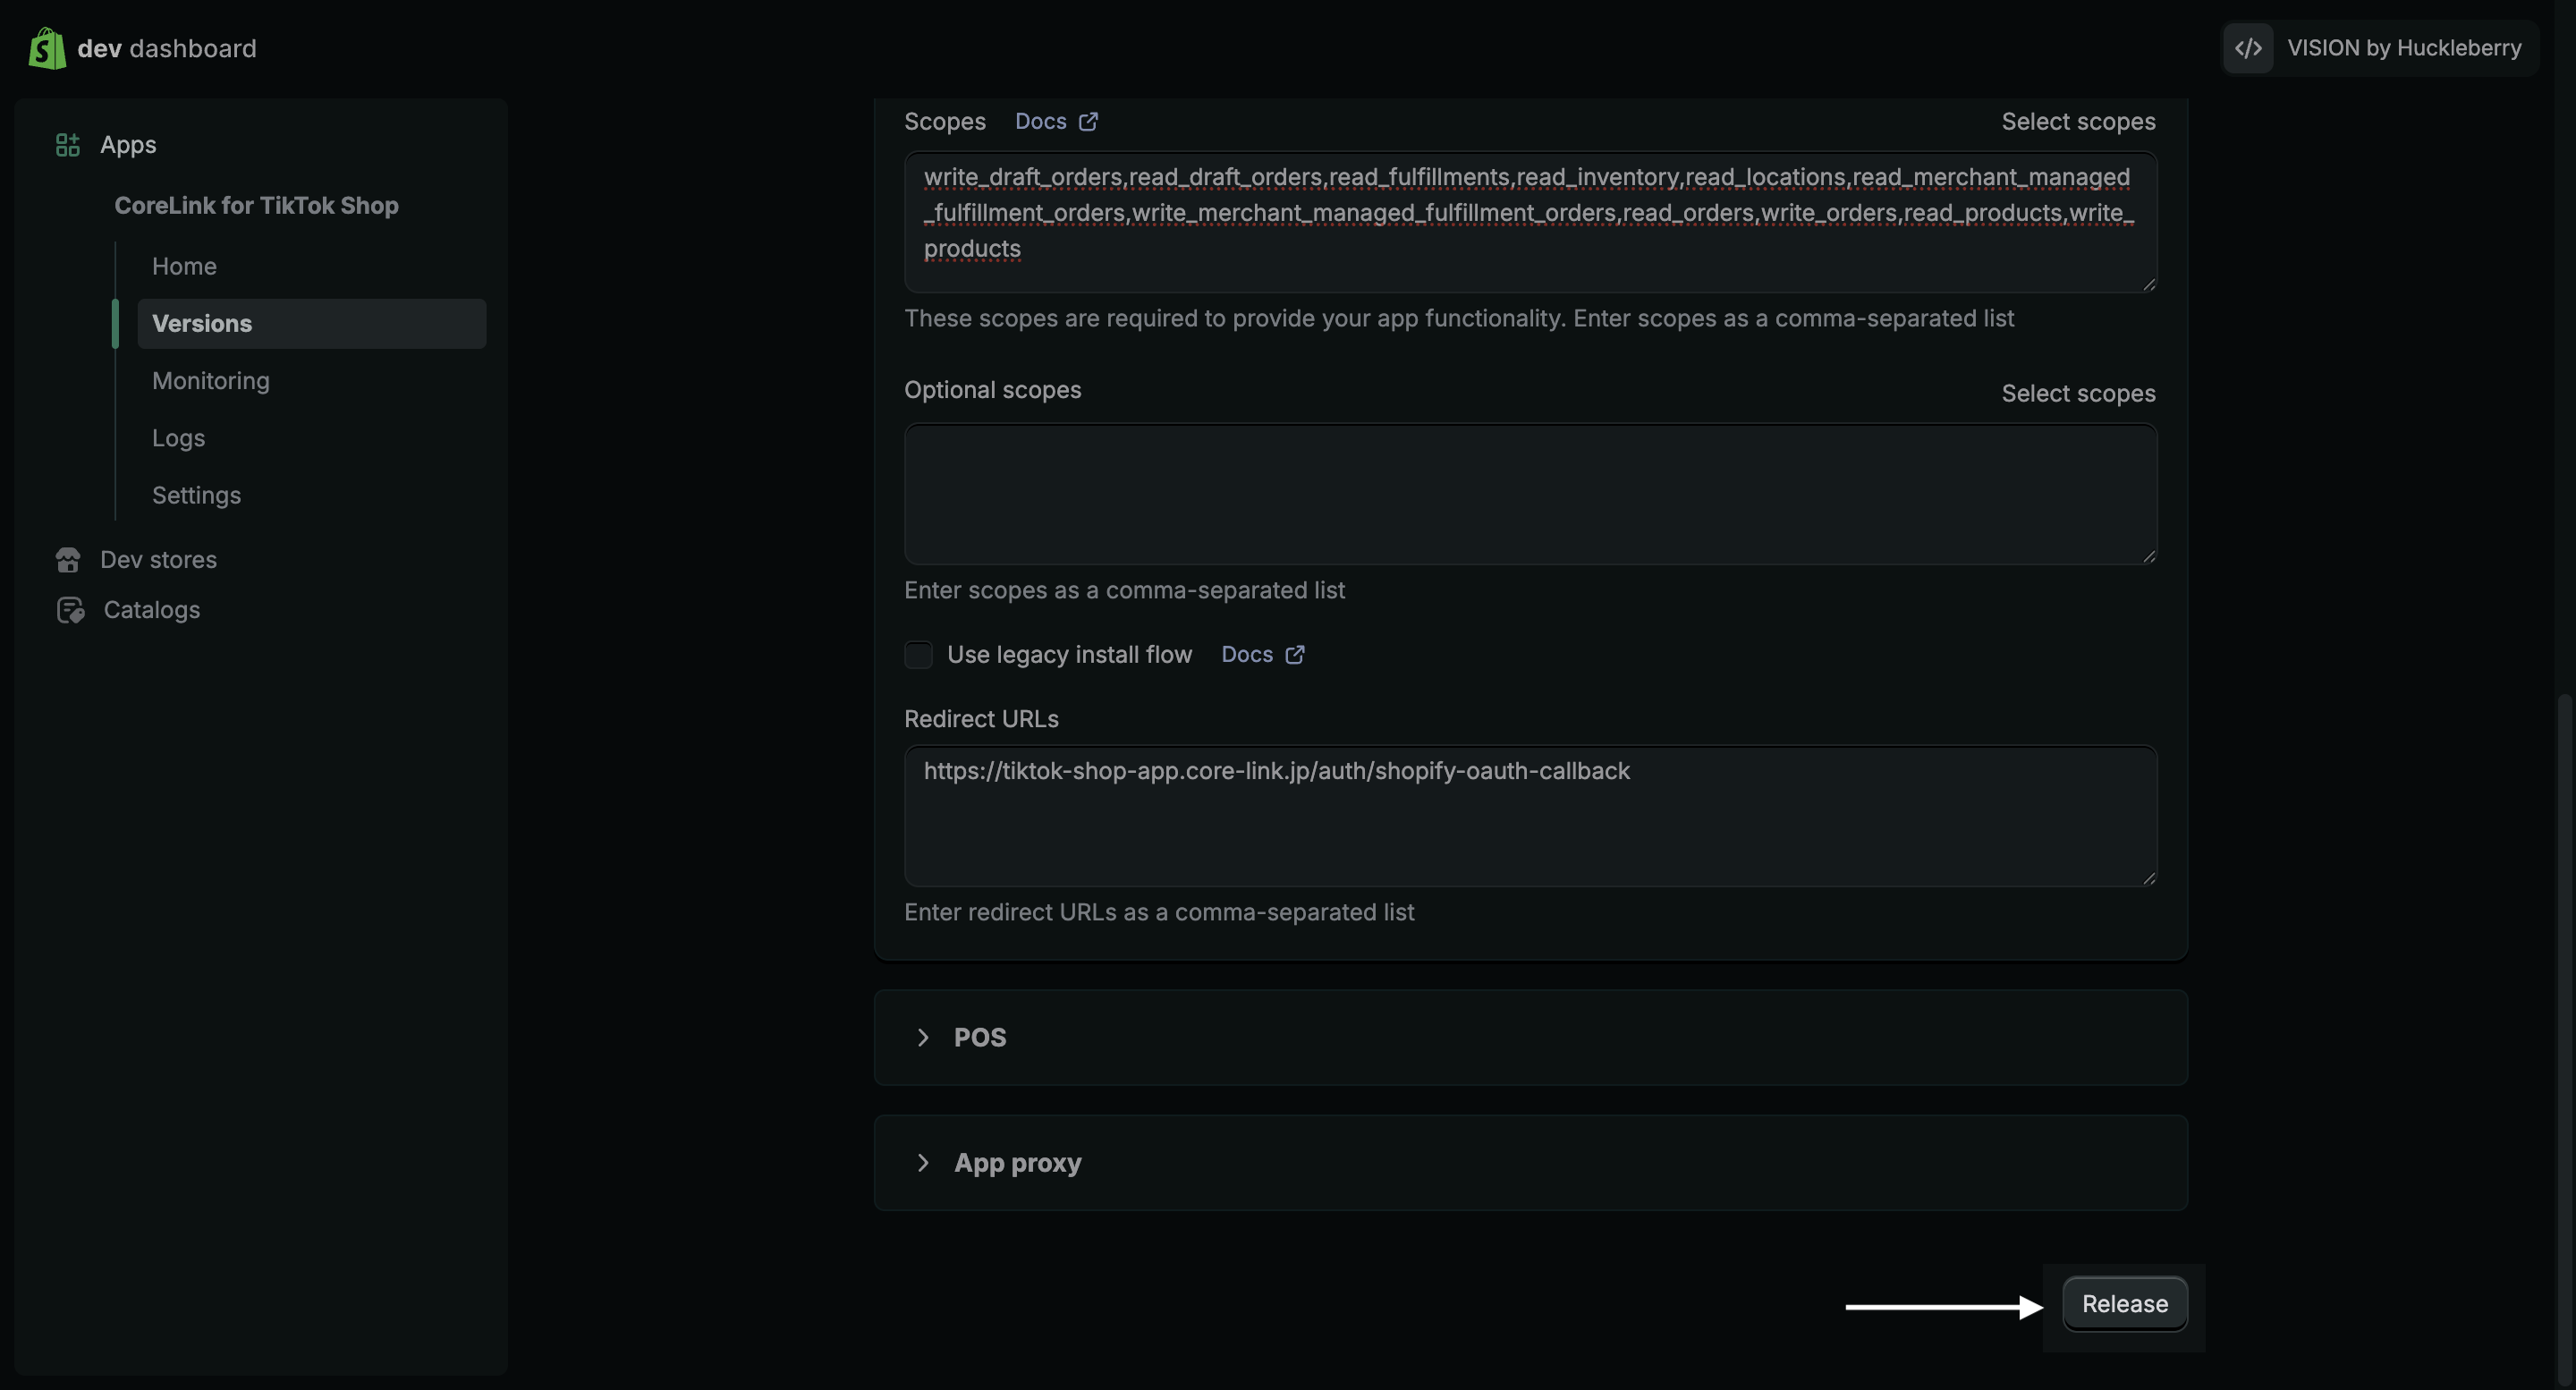Enable Use legacy install flow checkbox
Viewport: 2576px width, 1390px height.
(918, 655)
